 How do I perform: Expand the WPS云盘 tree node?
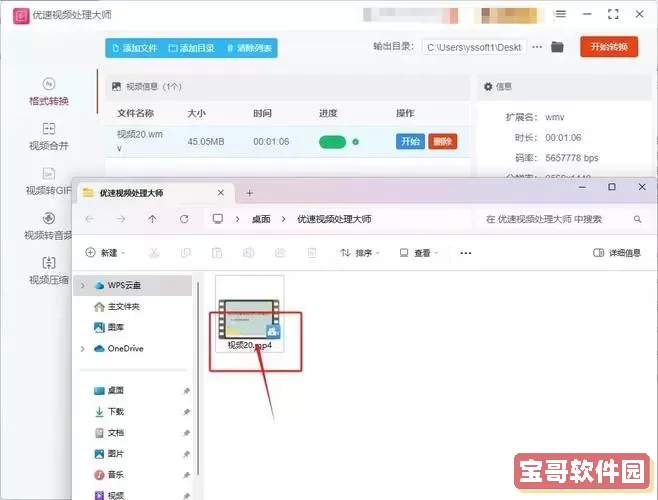click(x=83, y=285)
